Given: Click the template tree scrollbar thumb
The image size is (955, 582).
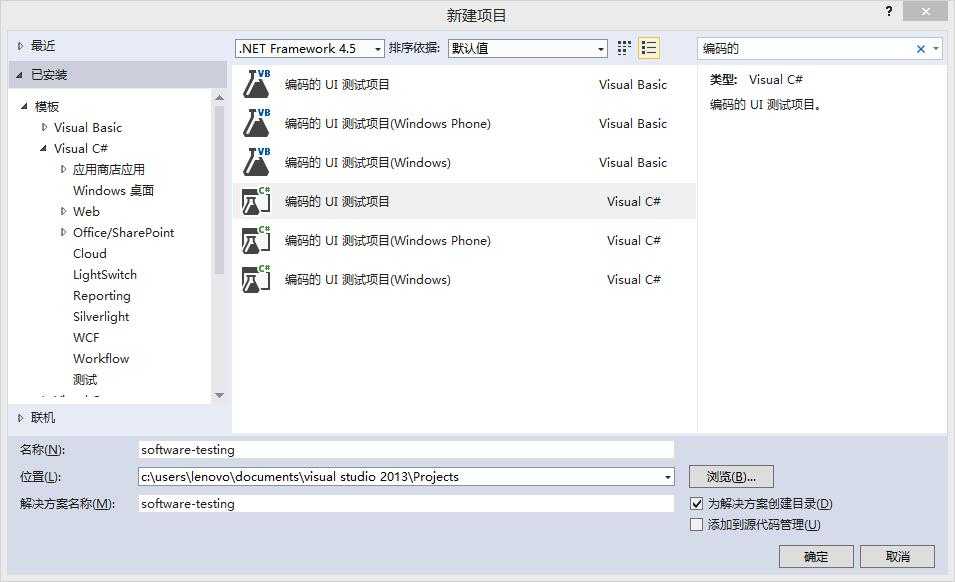Looking at the screenshot, I should click(219, 190).
